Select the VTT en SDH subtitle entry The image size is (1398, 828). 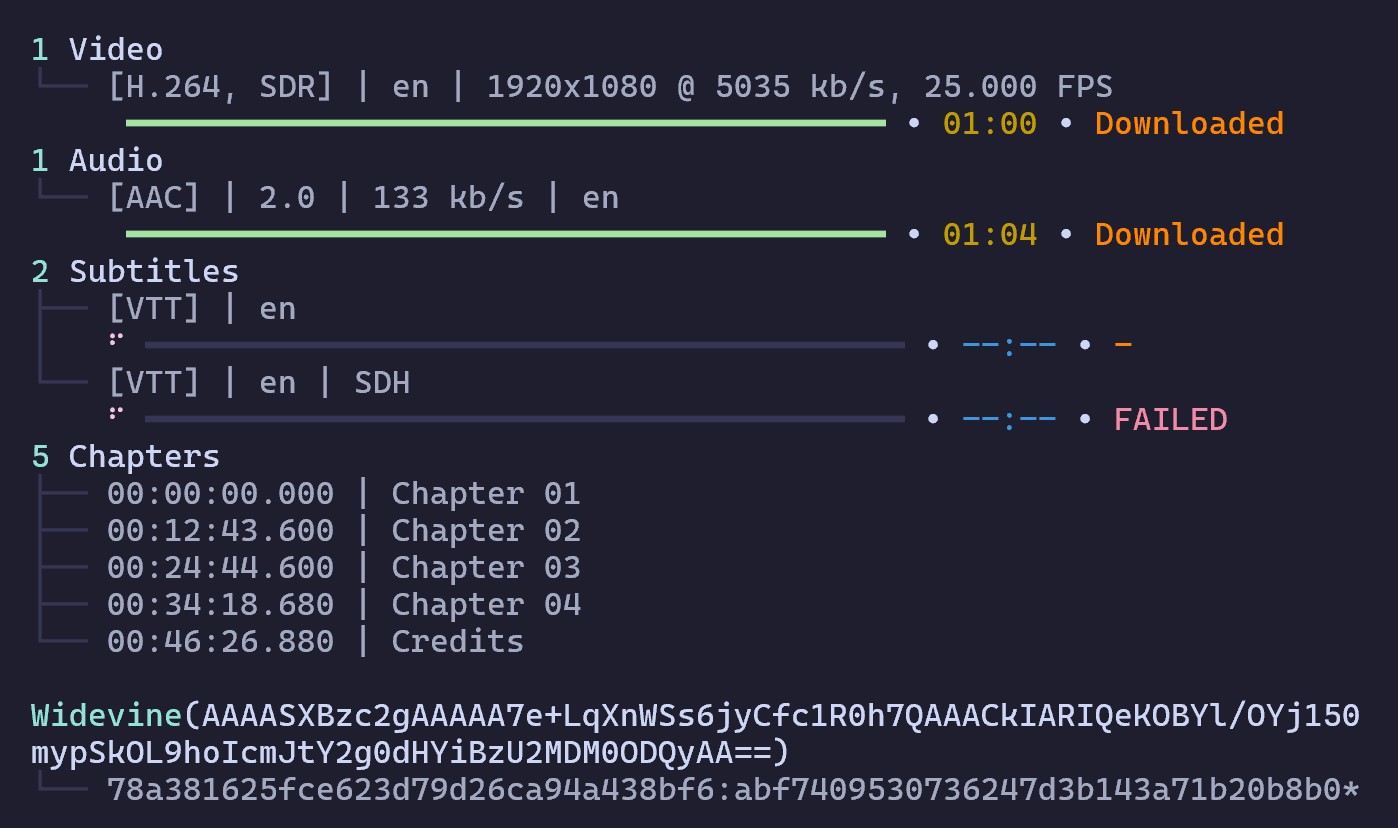pyautogui.click(x=259, y=383)
